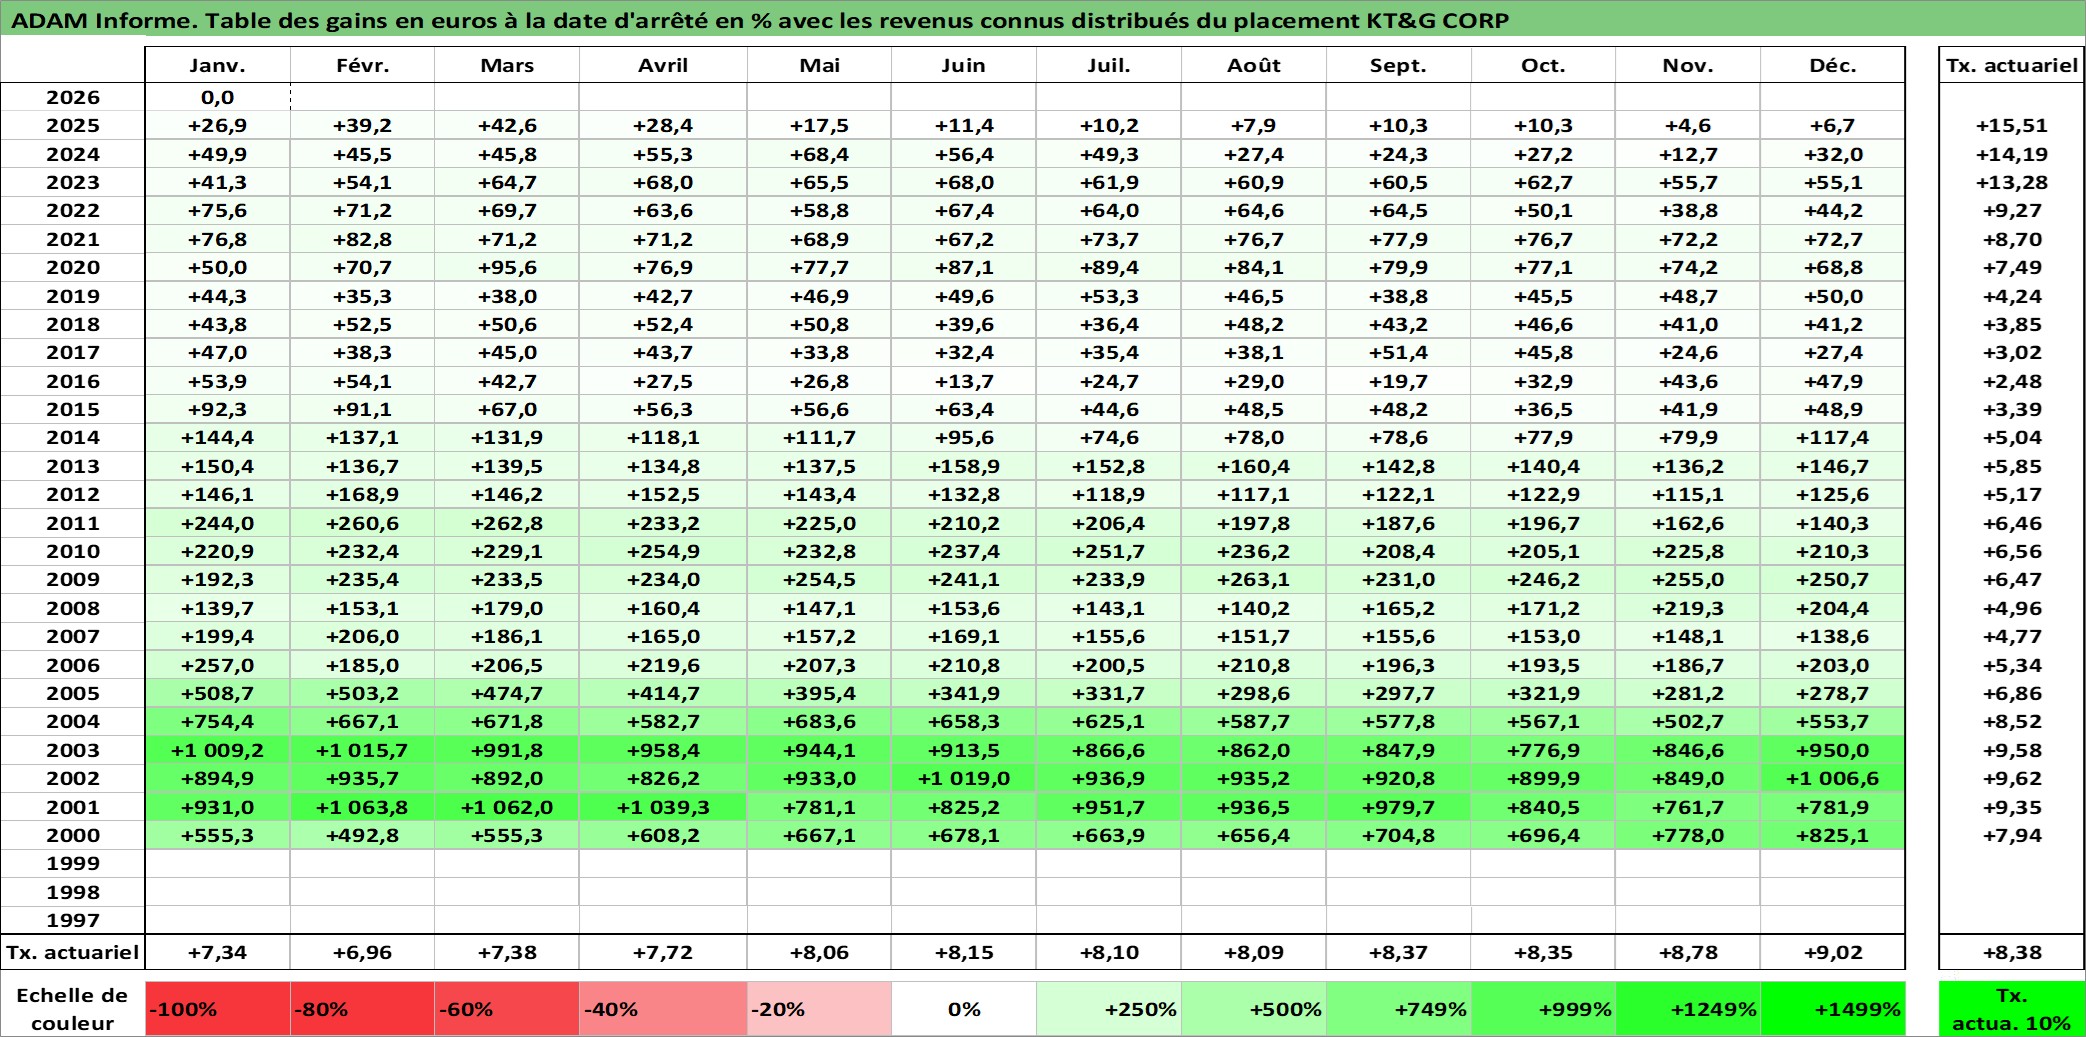Click the +1 006,6 cell in row 2002

[1833, 778]
